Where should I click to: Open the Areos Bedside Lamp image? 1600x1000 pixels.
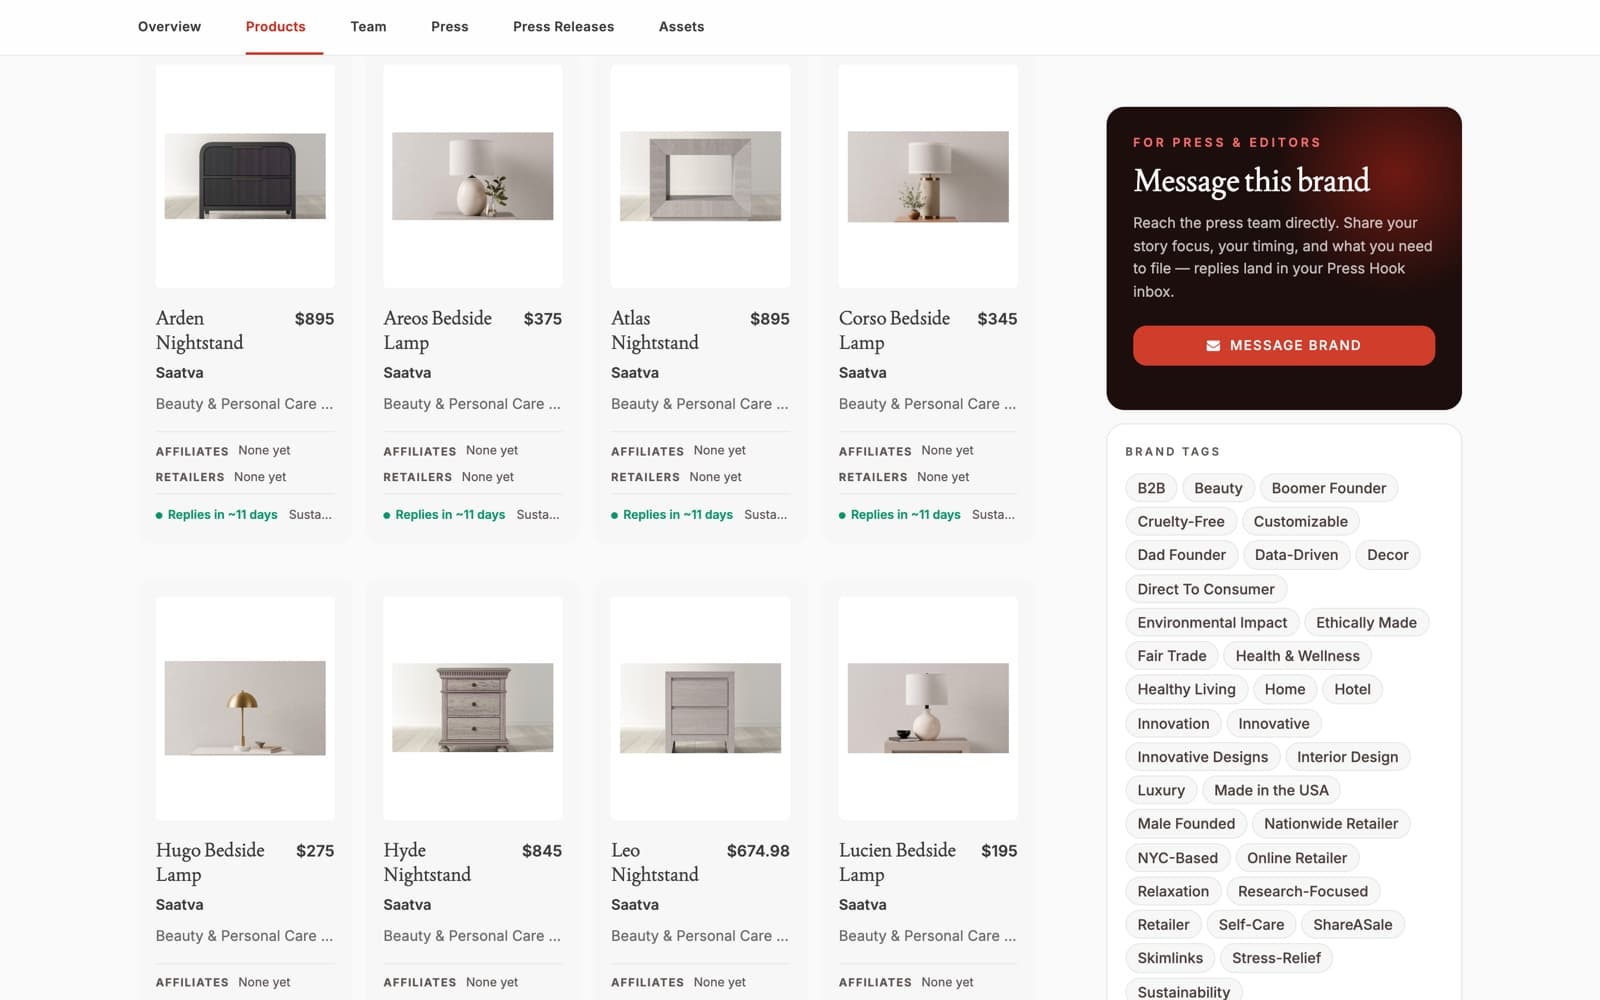pos(473,176)
